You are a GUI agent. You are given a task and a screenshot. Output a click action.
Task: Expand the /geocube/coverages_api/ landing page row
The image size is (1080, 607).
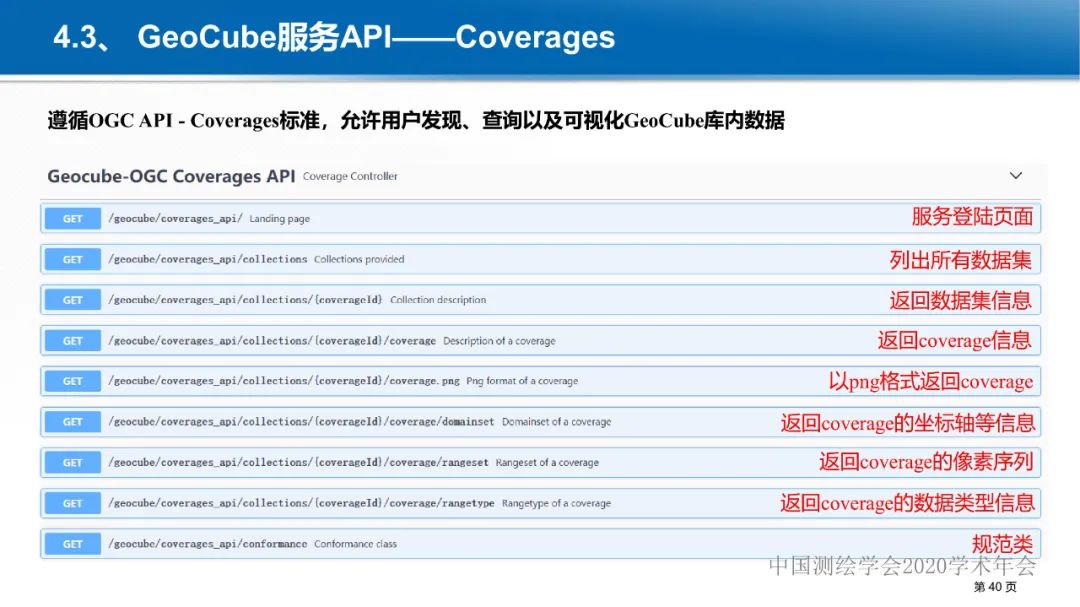tap(175, 219)
